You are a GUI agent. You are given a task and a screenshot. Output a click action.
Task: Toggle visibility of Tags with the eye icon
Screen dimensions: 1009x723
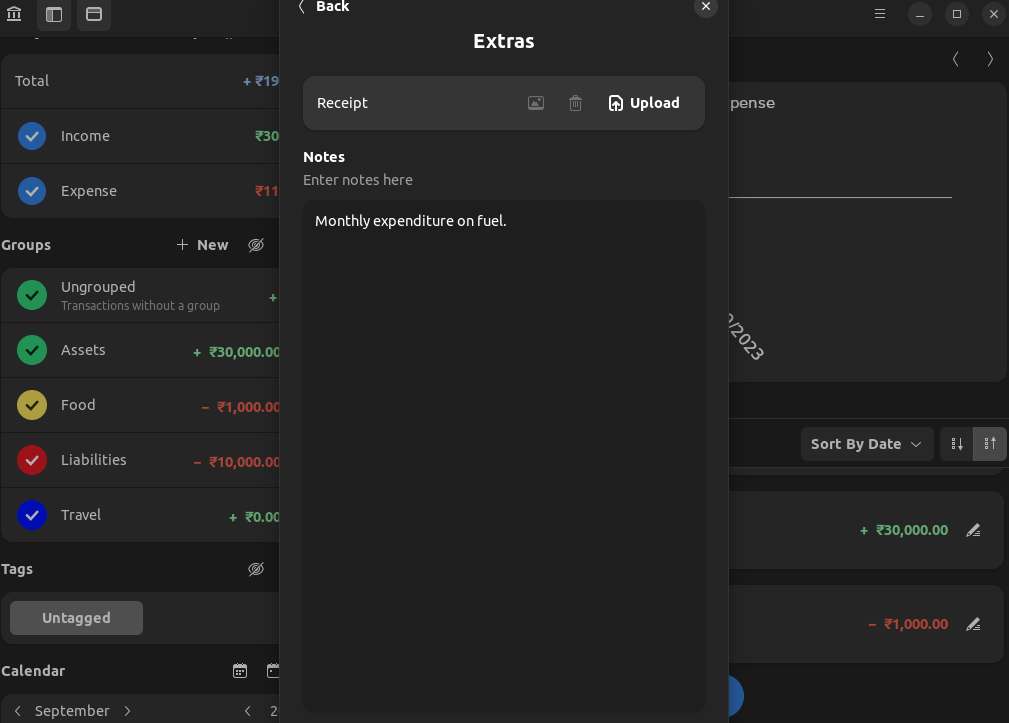point(256,568)
